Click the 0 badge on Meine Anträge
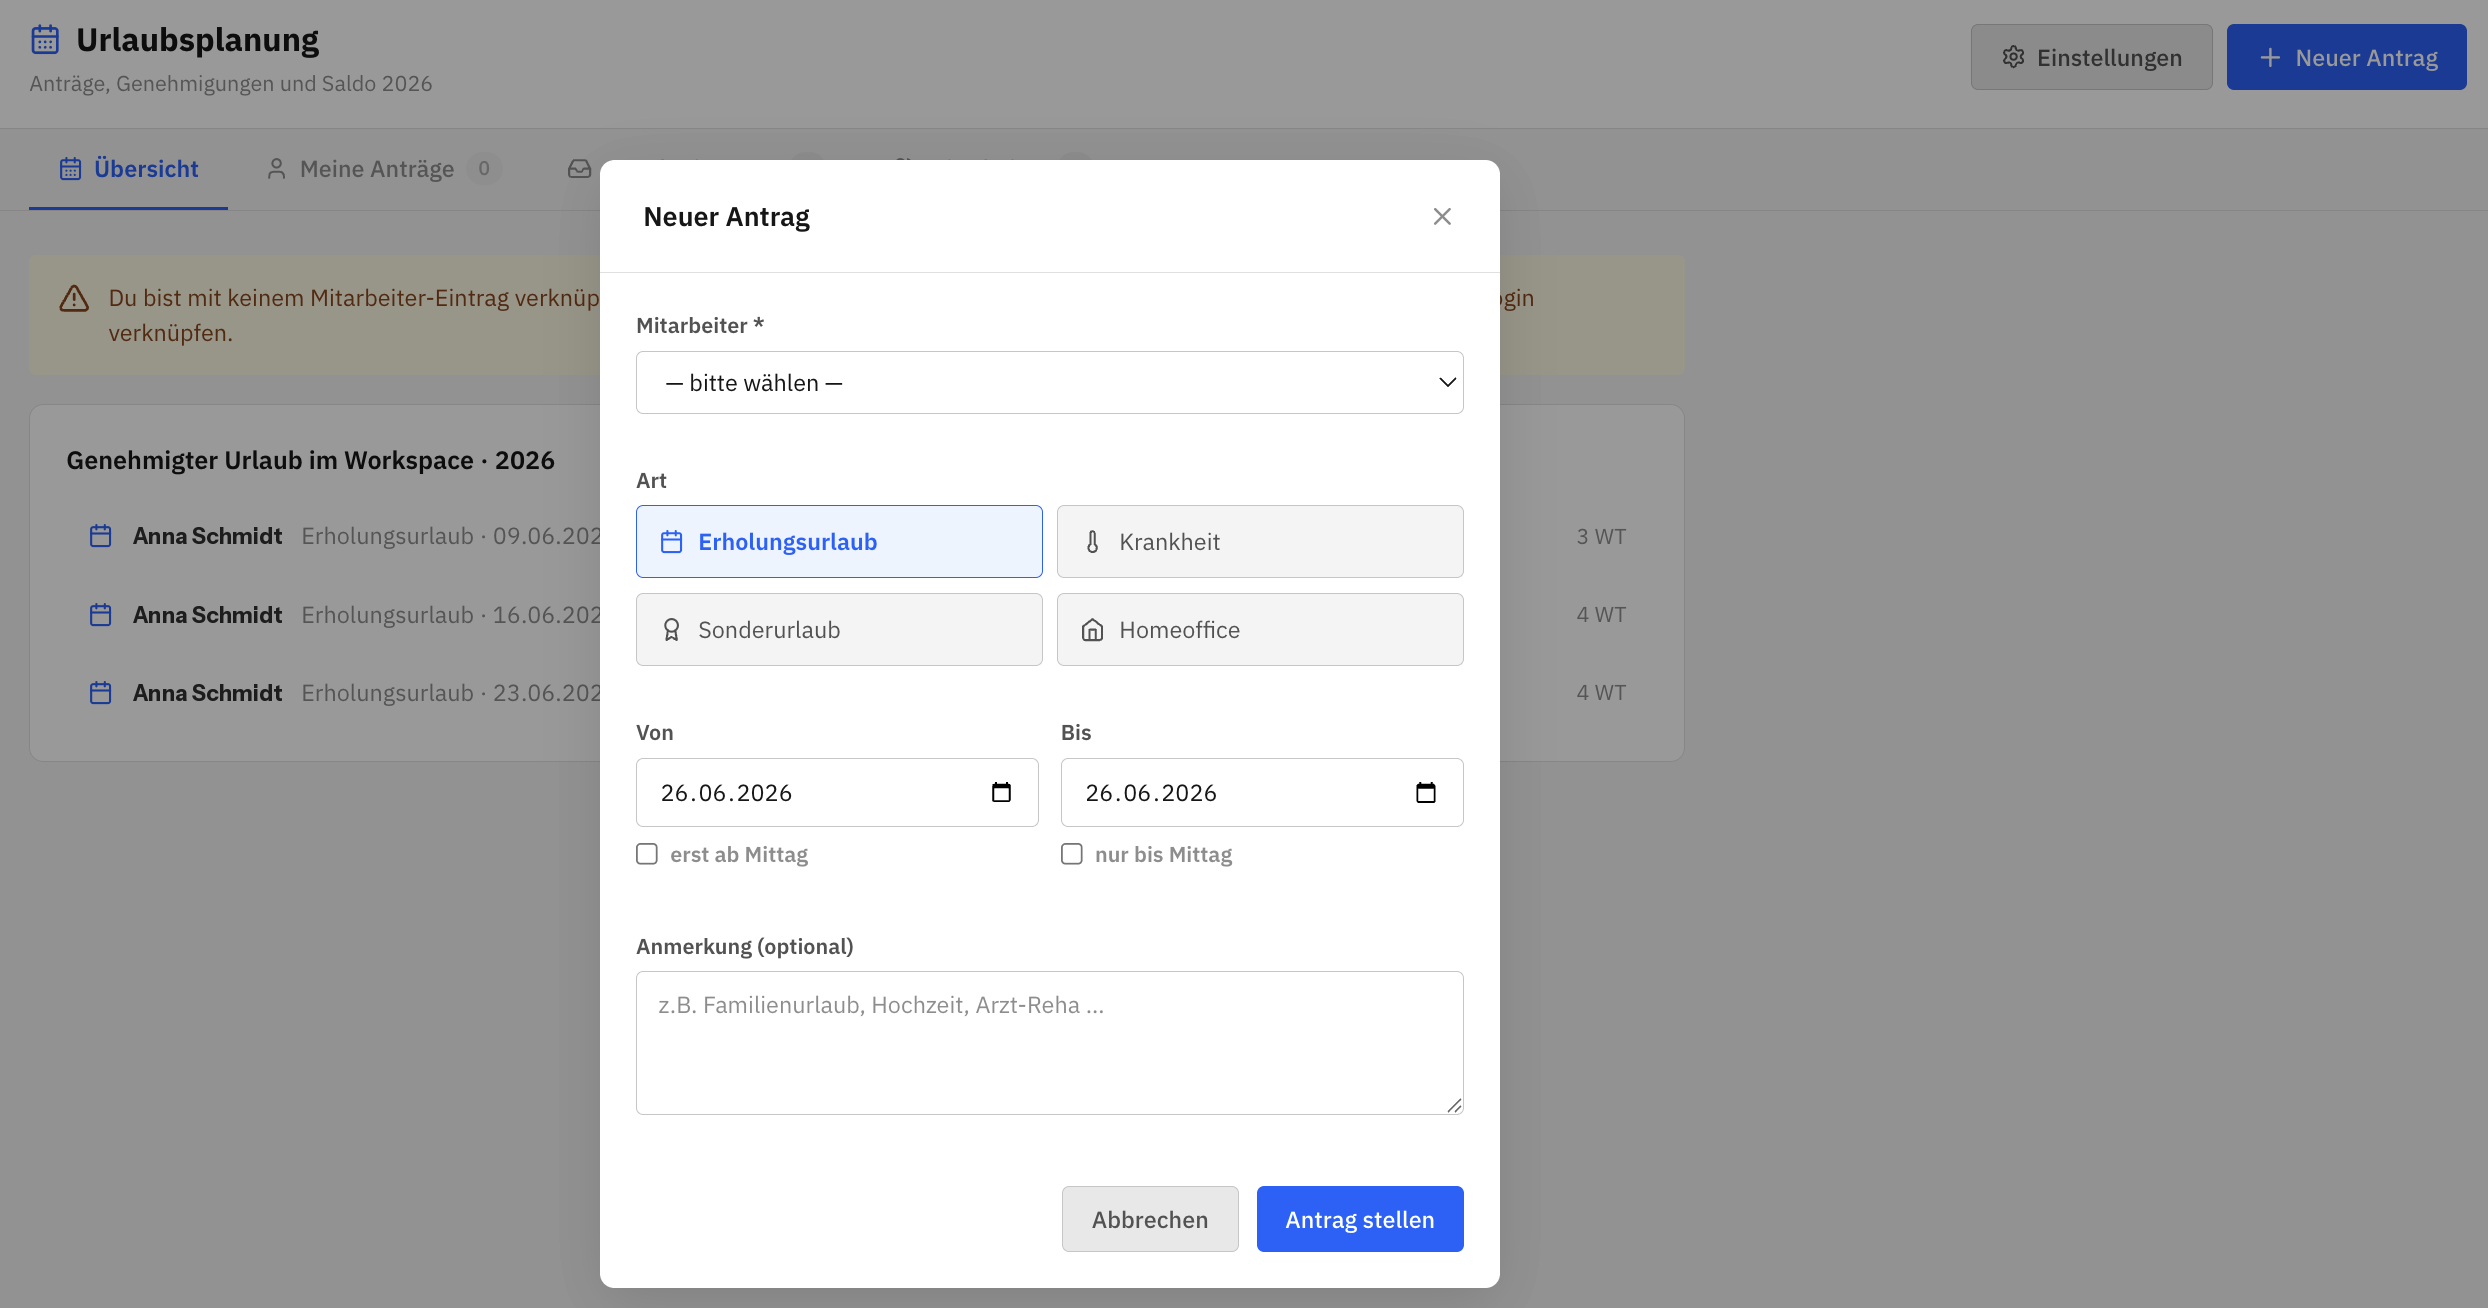The height and width of the screenshot is (1308, 2488). pyautogui.click(x=484, y=168)
